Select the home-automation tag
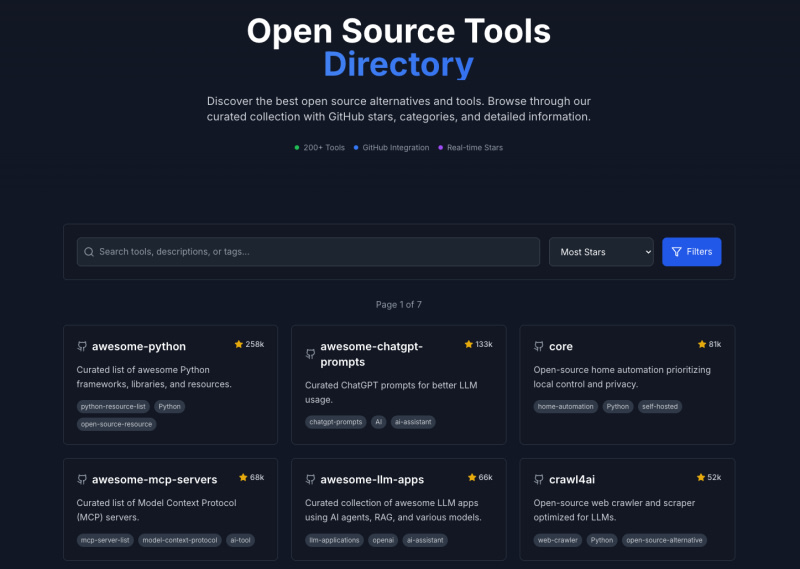This screenshot has width=800, height=569. click(566, 407)
